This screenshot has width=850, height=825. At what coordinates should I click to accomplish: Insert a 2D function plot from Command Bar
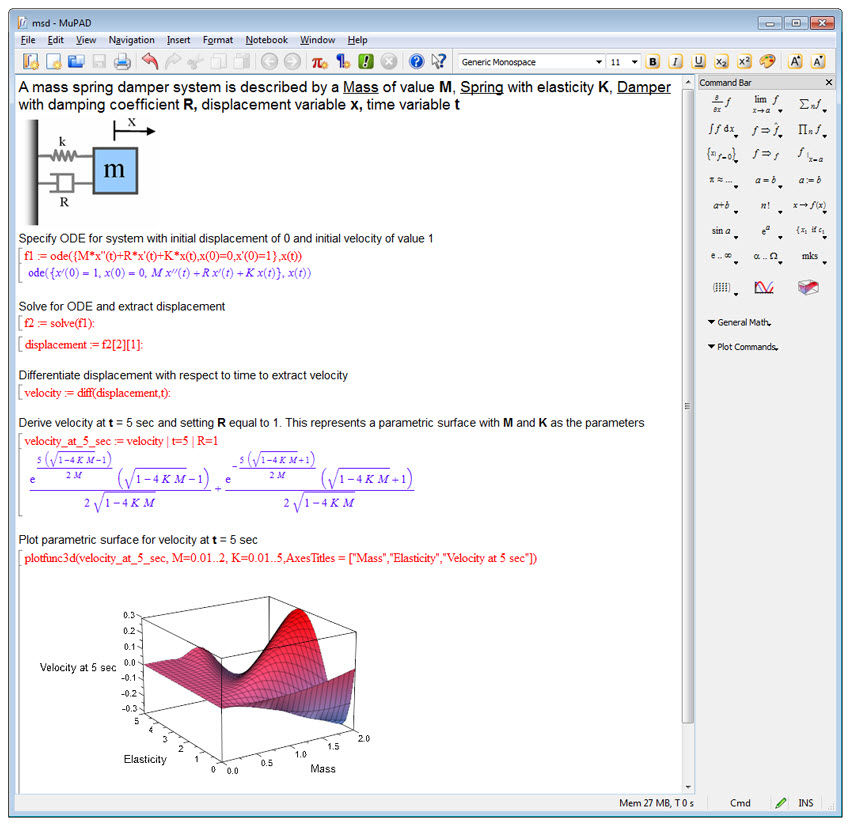763,286
